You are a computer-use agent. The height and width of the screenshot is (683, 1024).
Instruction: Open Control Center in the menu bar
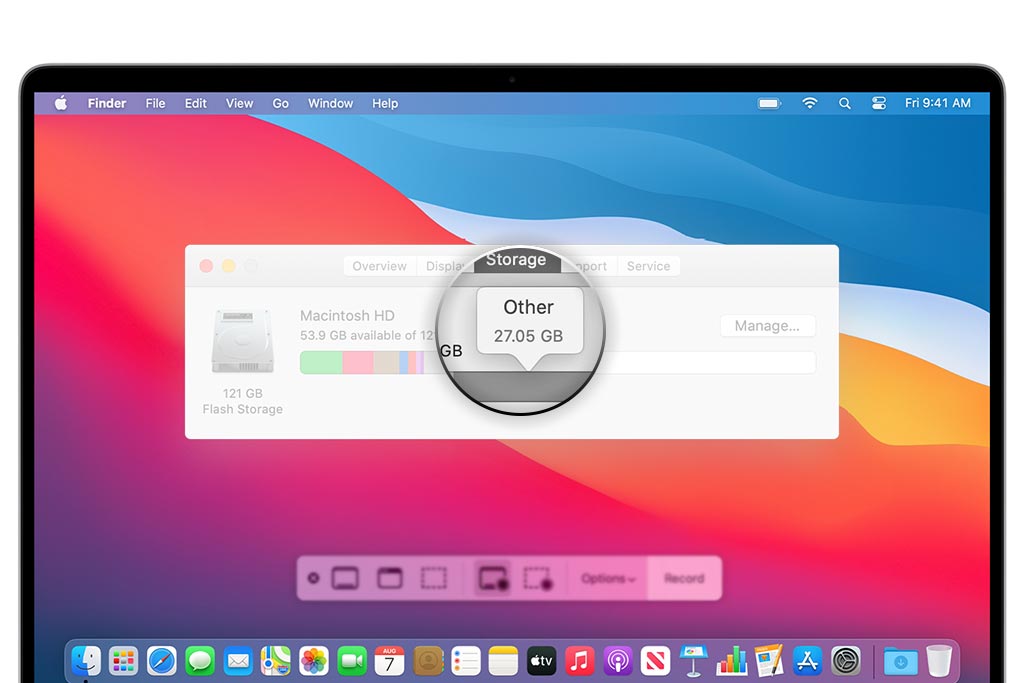coord(879,103)
